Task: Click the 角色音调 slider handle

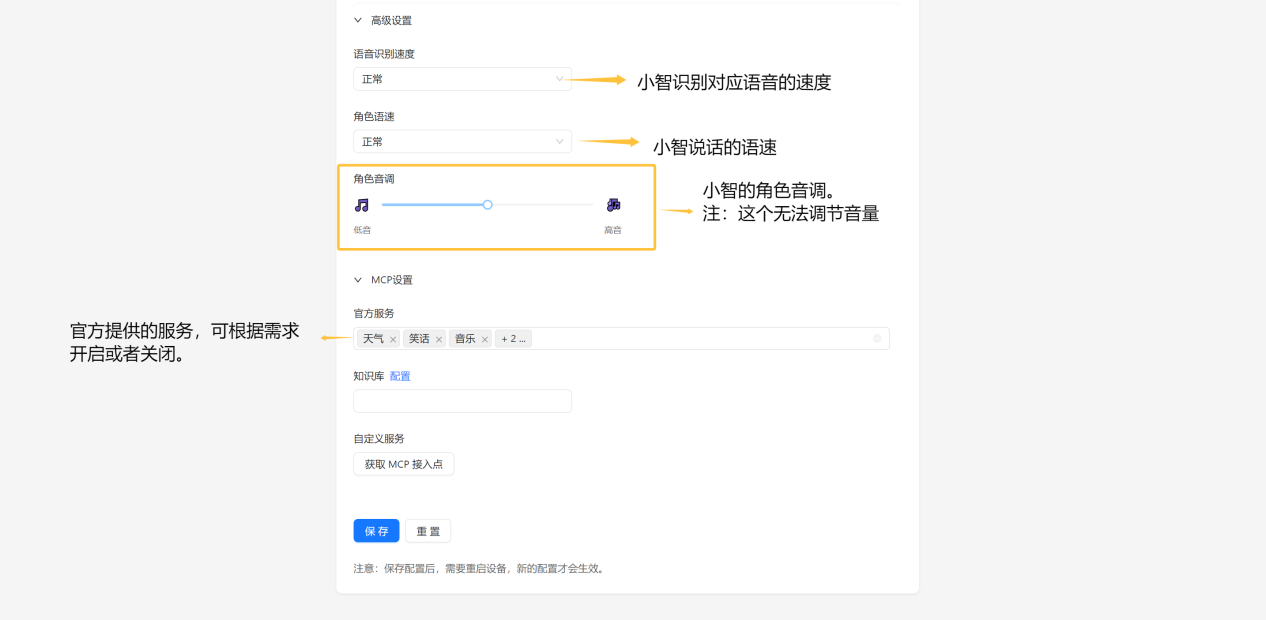Action: (487, 204)
